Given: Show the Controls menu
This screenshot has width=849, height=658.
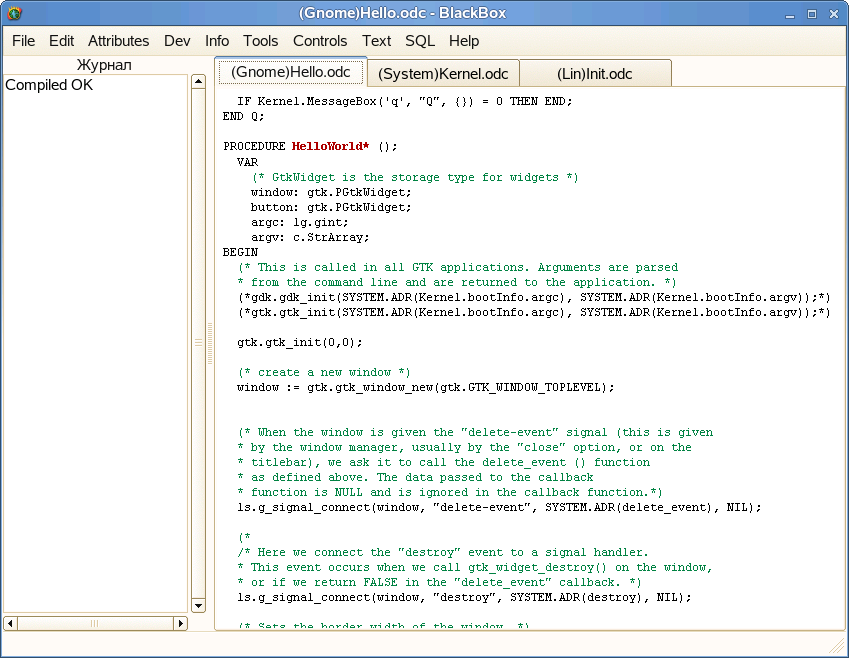Looking at the screenshot, I should point(320,41).
